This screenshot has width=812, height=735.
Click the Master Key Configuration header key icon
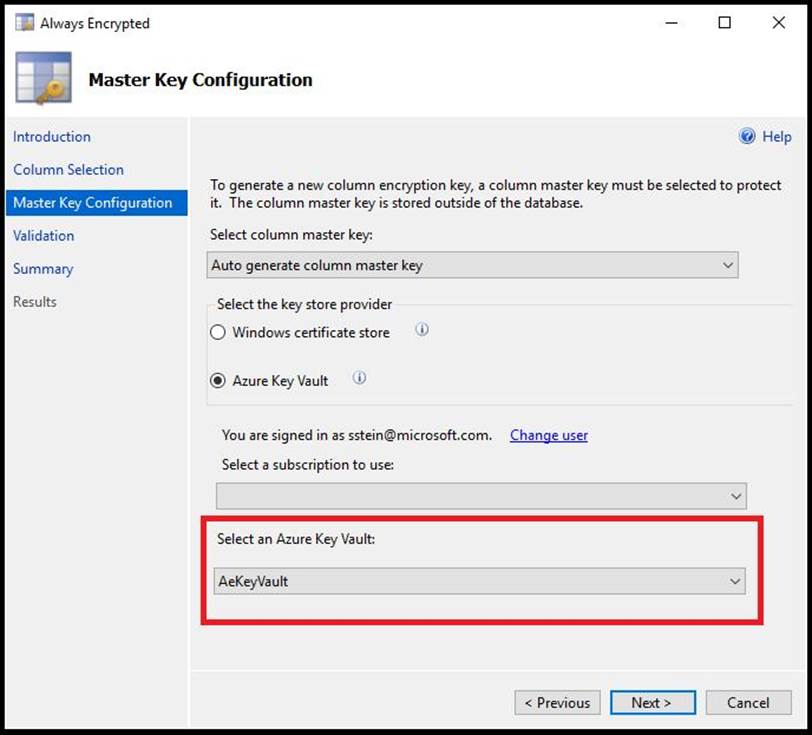click(43, 79)
